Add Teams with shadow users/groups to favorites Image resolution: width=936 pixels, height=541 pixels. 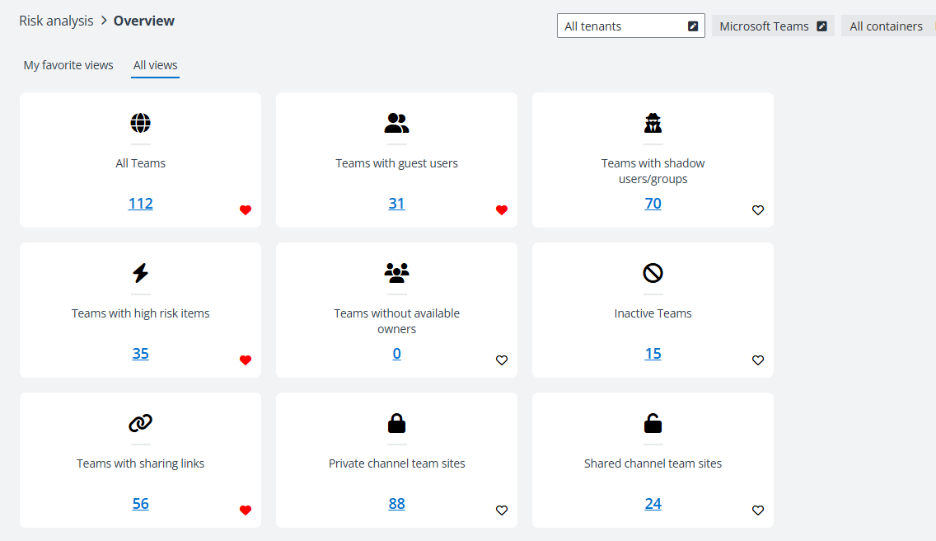[758, 210]
